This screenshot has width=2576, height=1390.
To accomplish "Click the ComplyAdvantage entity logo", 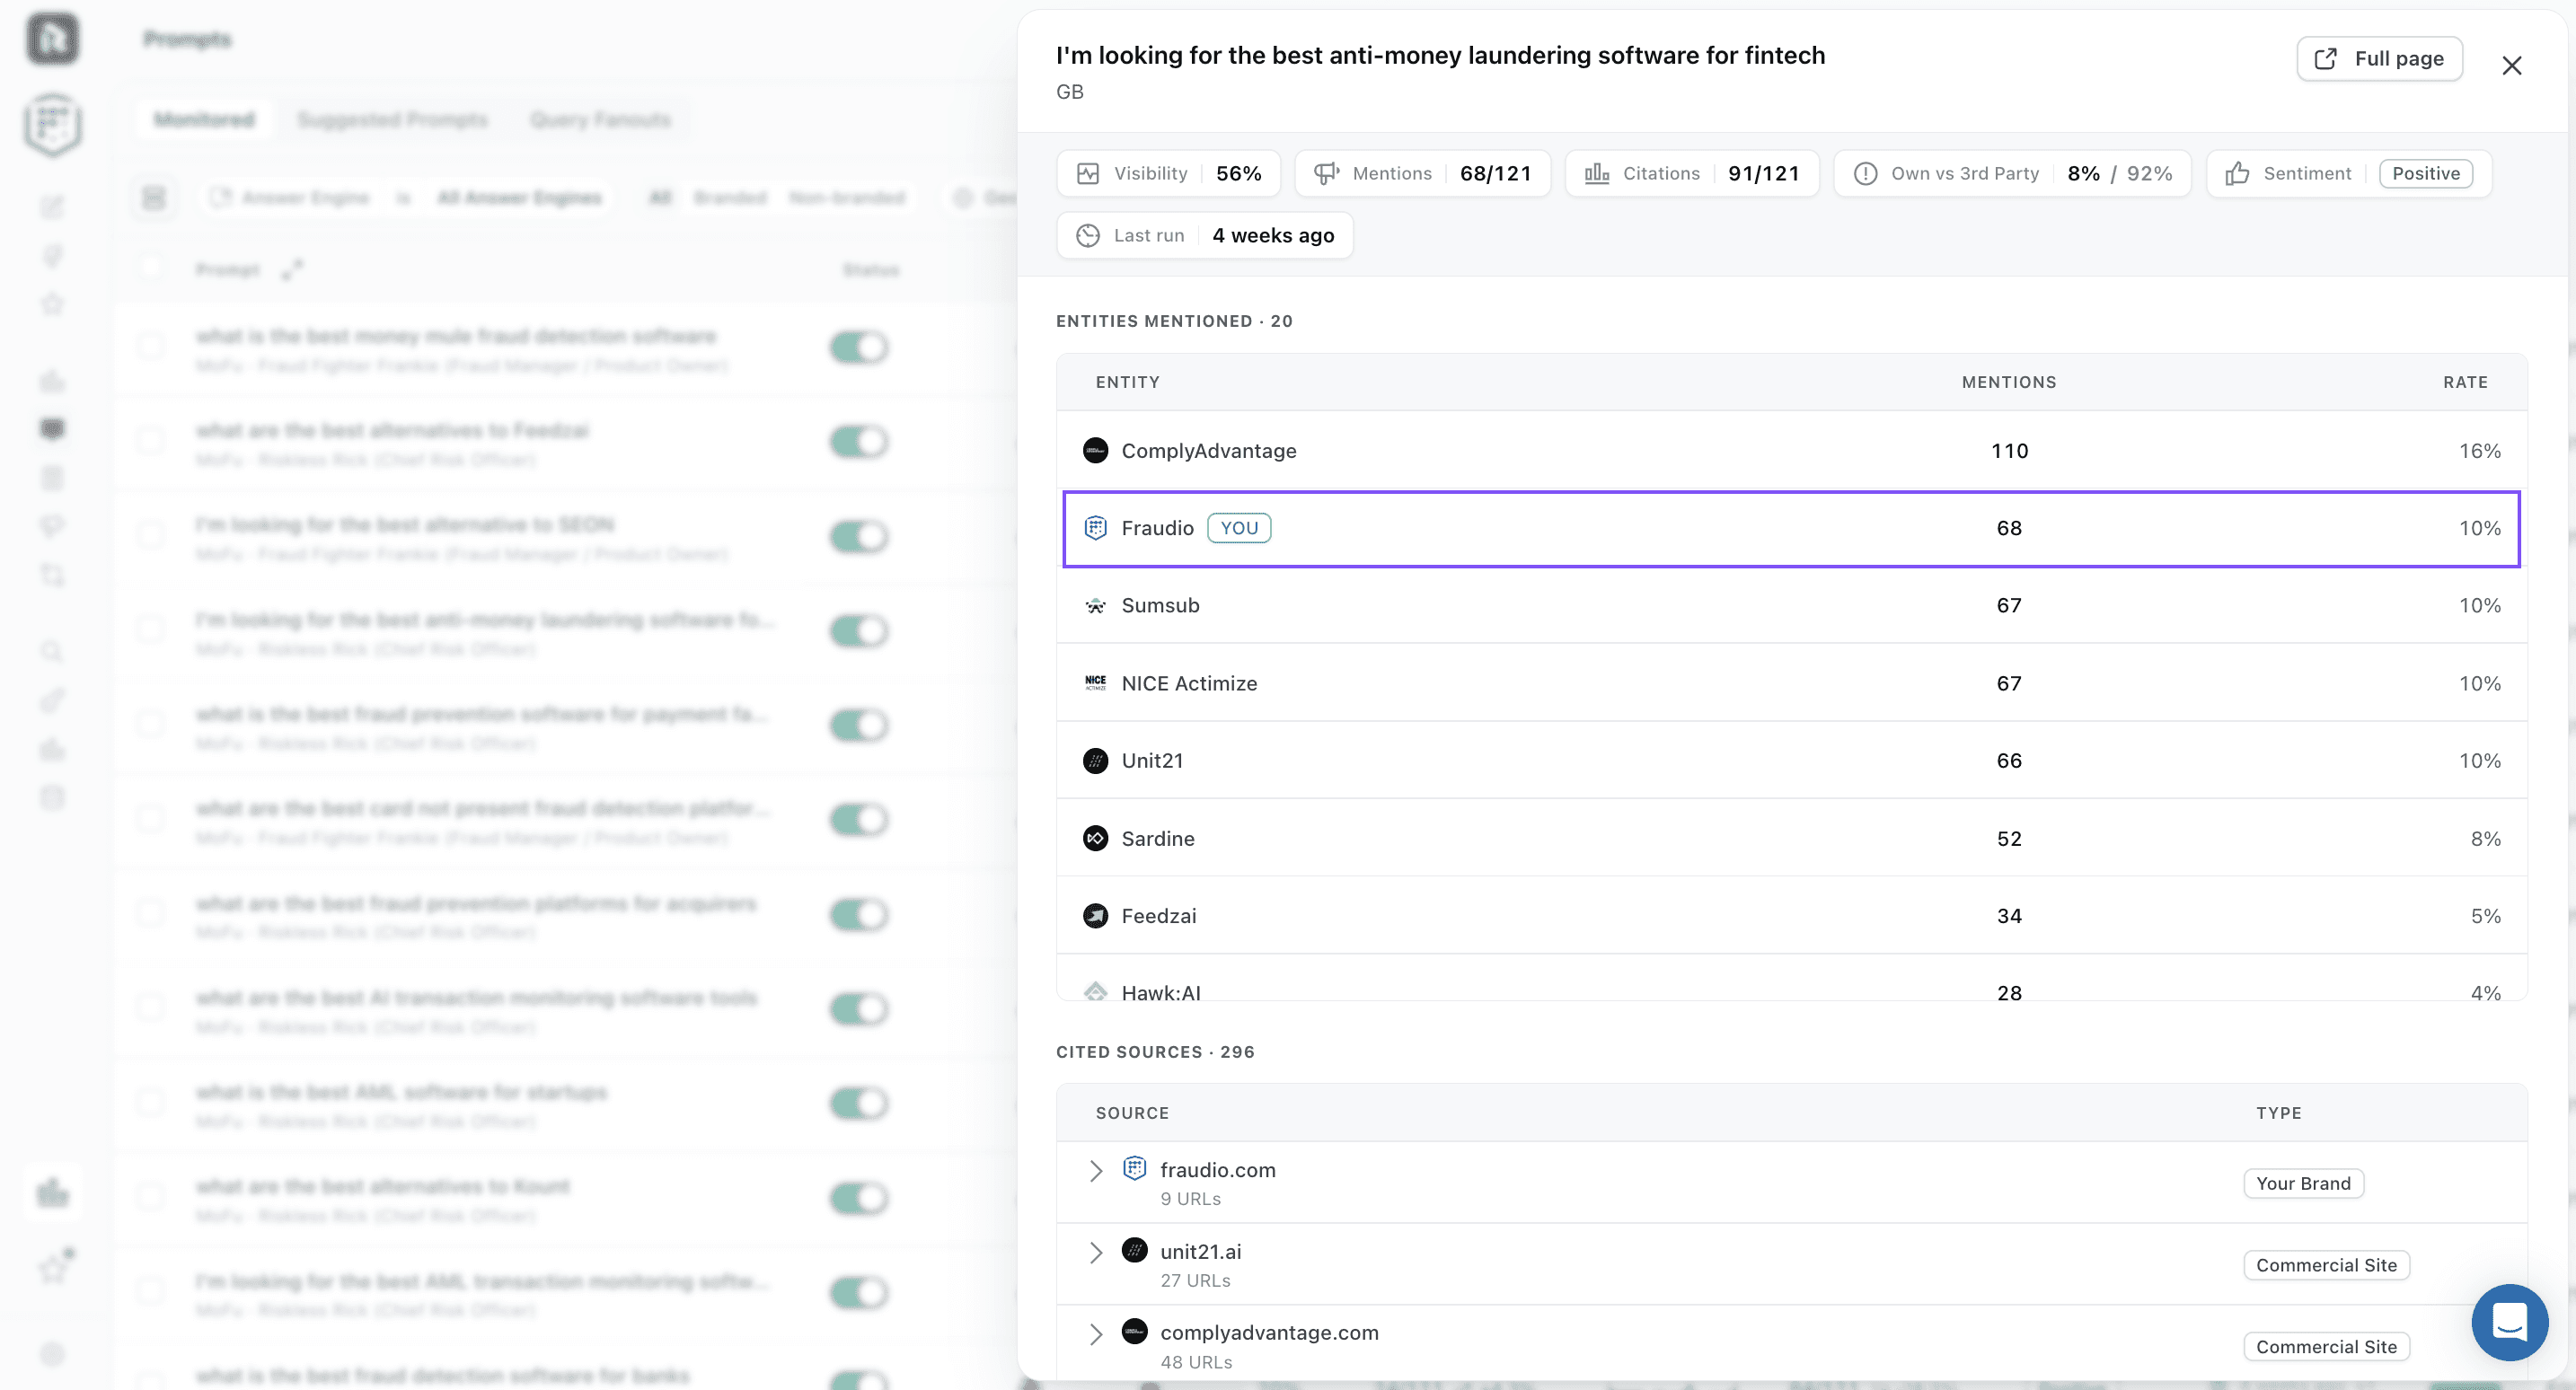I will (x=1095, y=451).
